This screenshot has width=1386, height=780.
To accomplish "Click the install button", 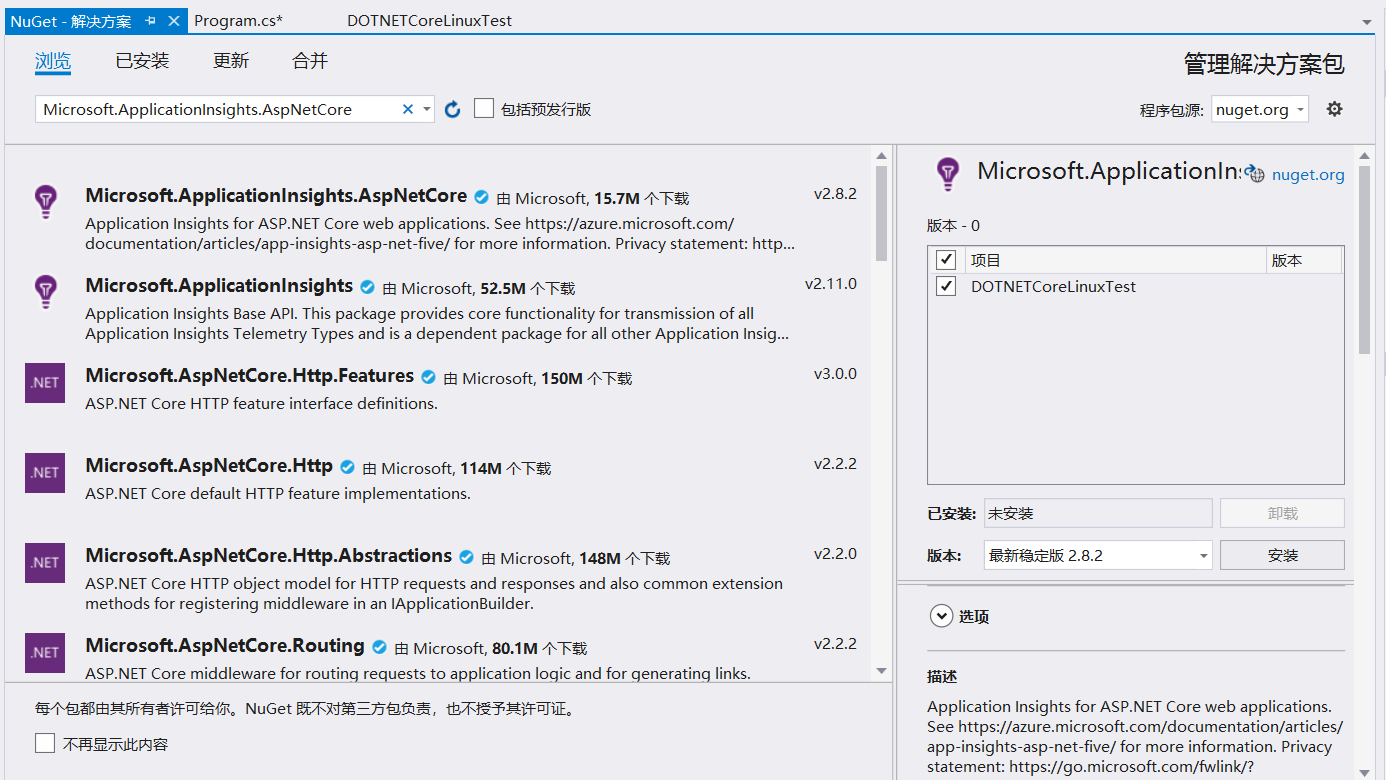I will click(x=1282, y=555).
